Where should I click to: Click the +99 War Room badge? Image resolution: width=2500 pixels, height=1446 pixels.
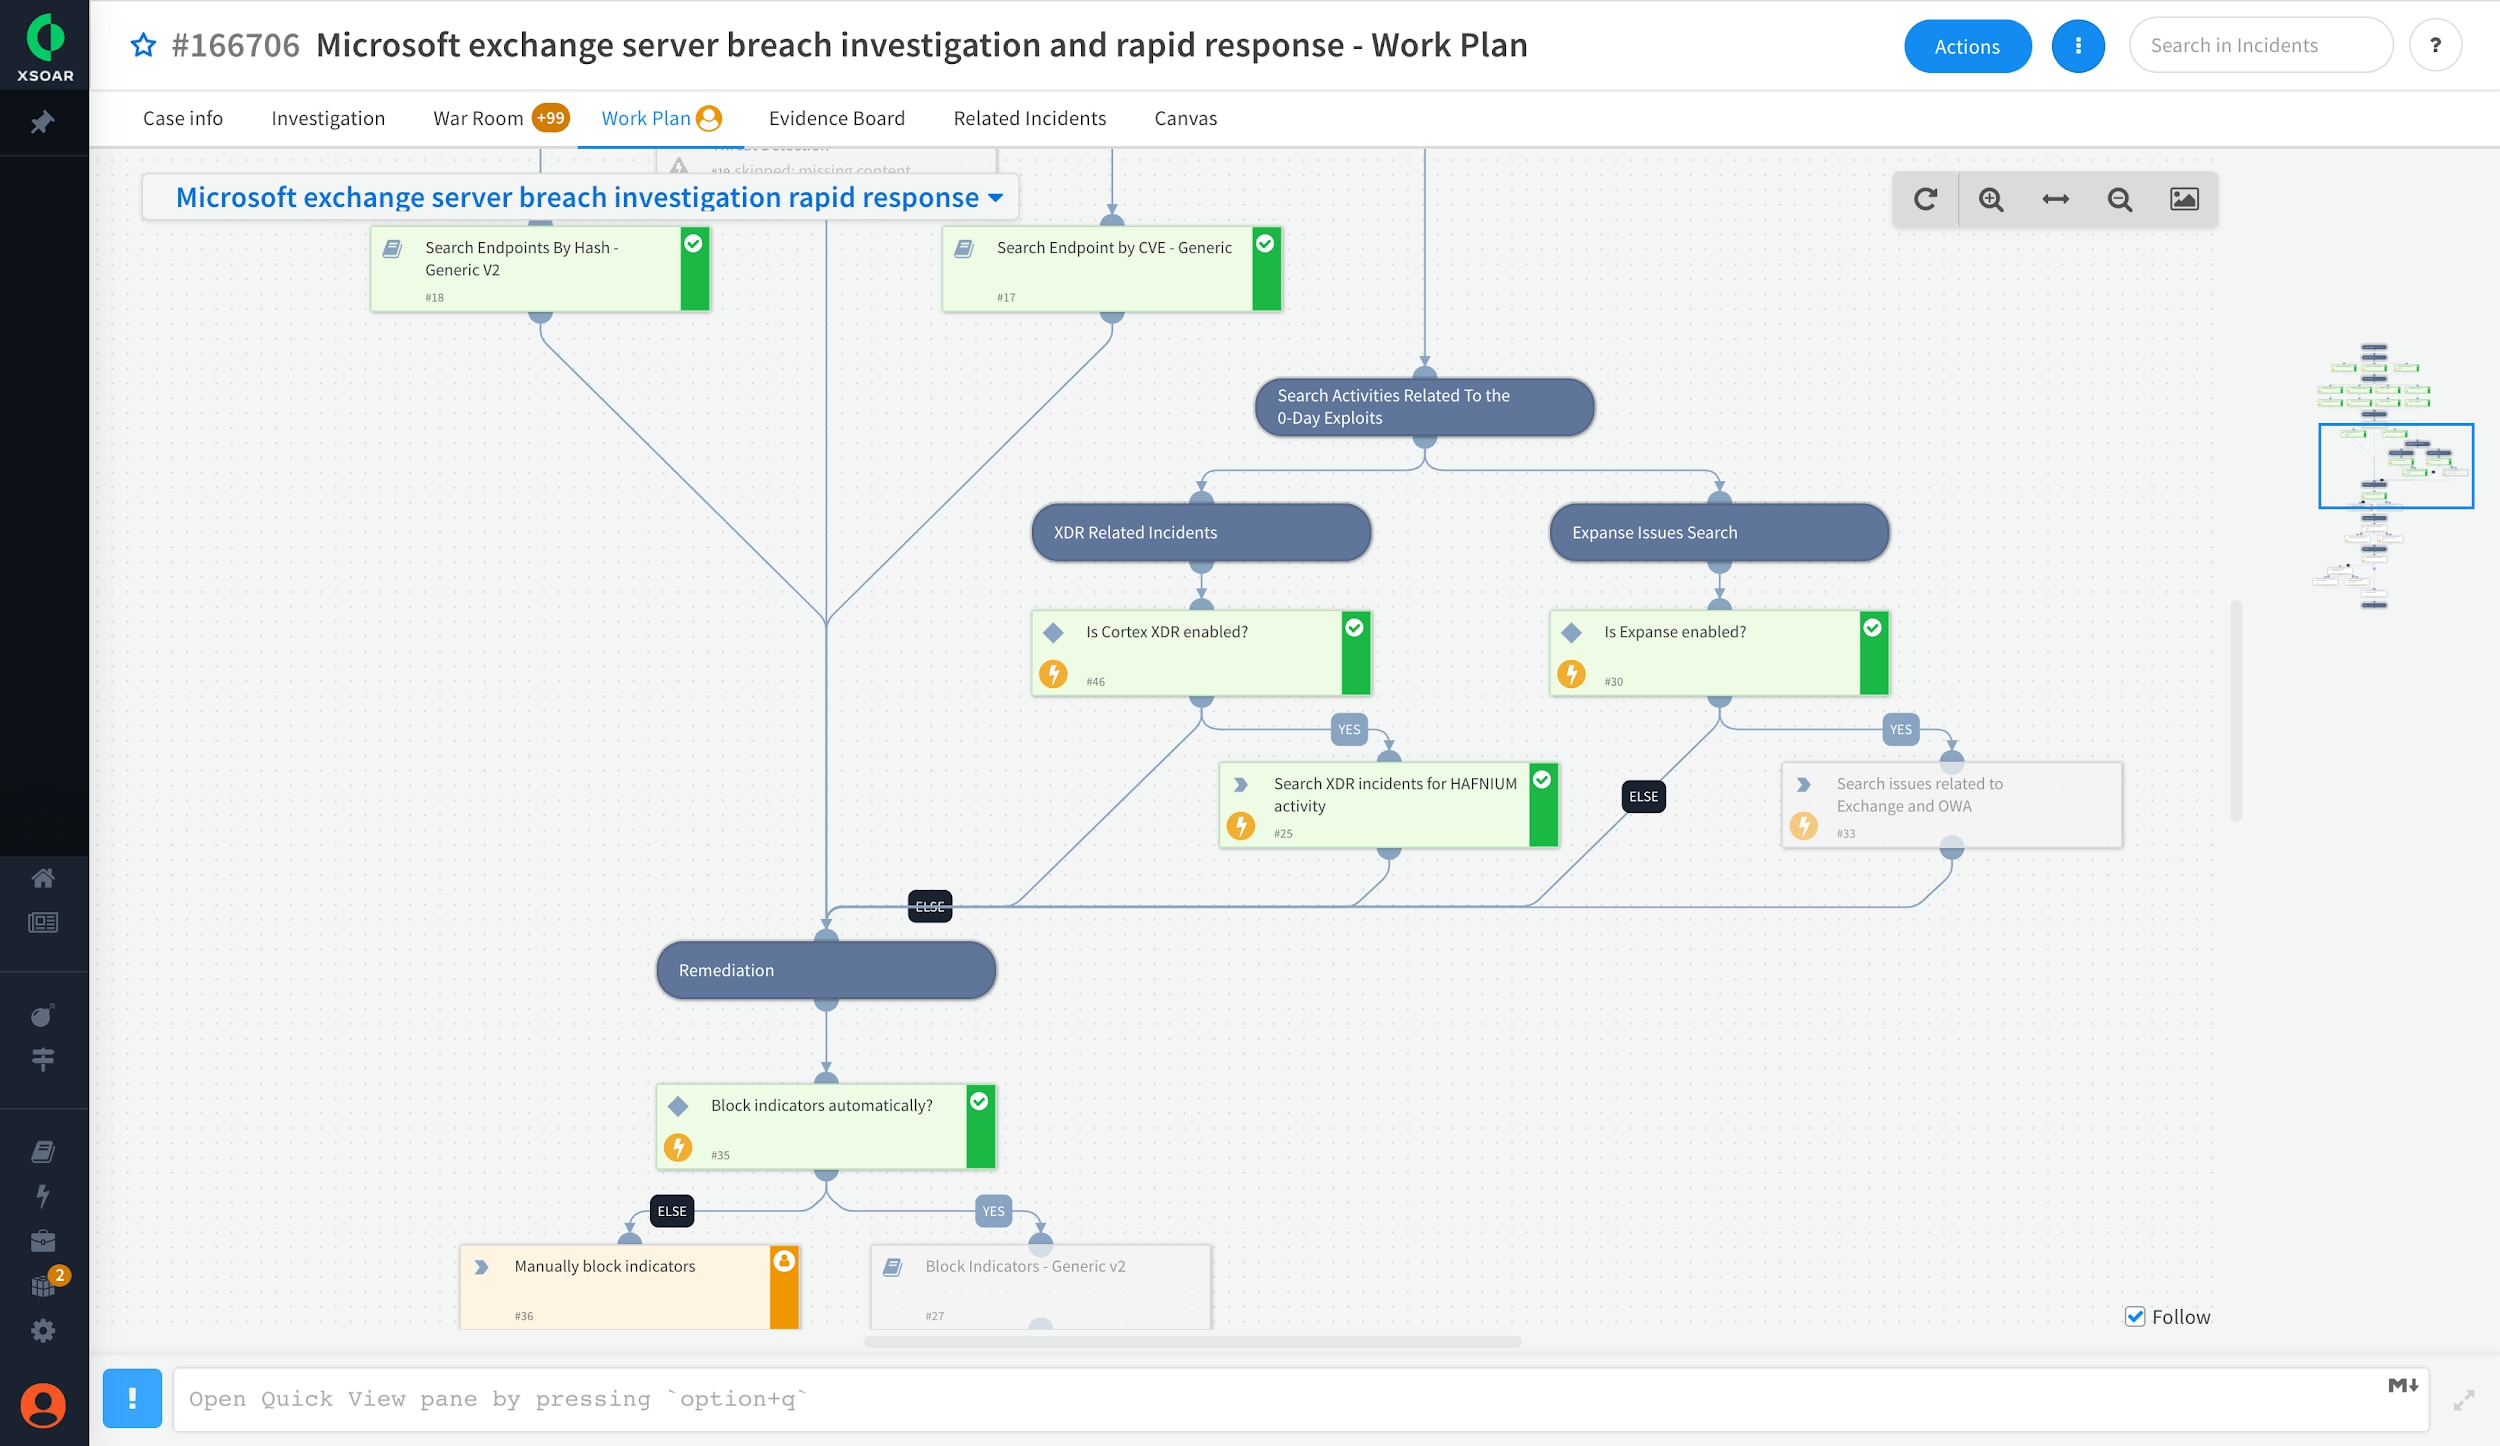click(x=550, y=118)
